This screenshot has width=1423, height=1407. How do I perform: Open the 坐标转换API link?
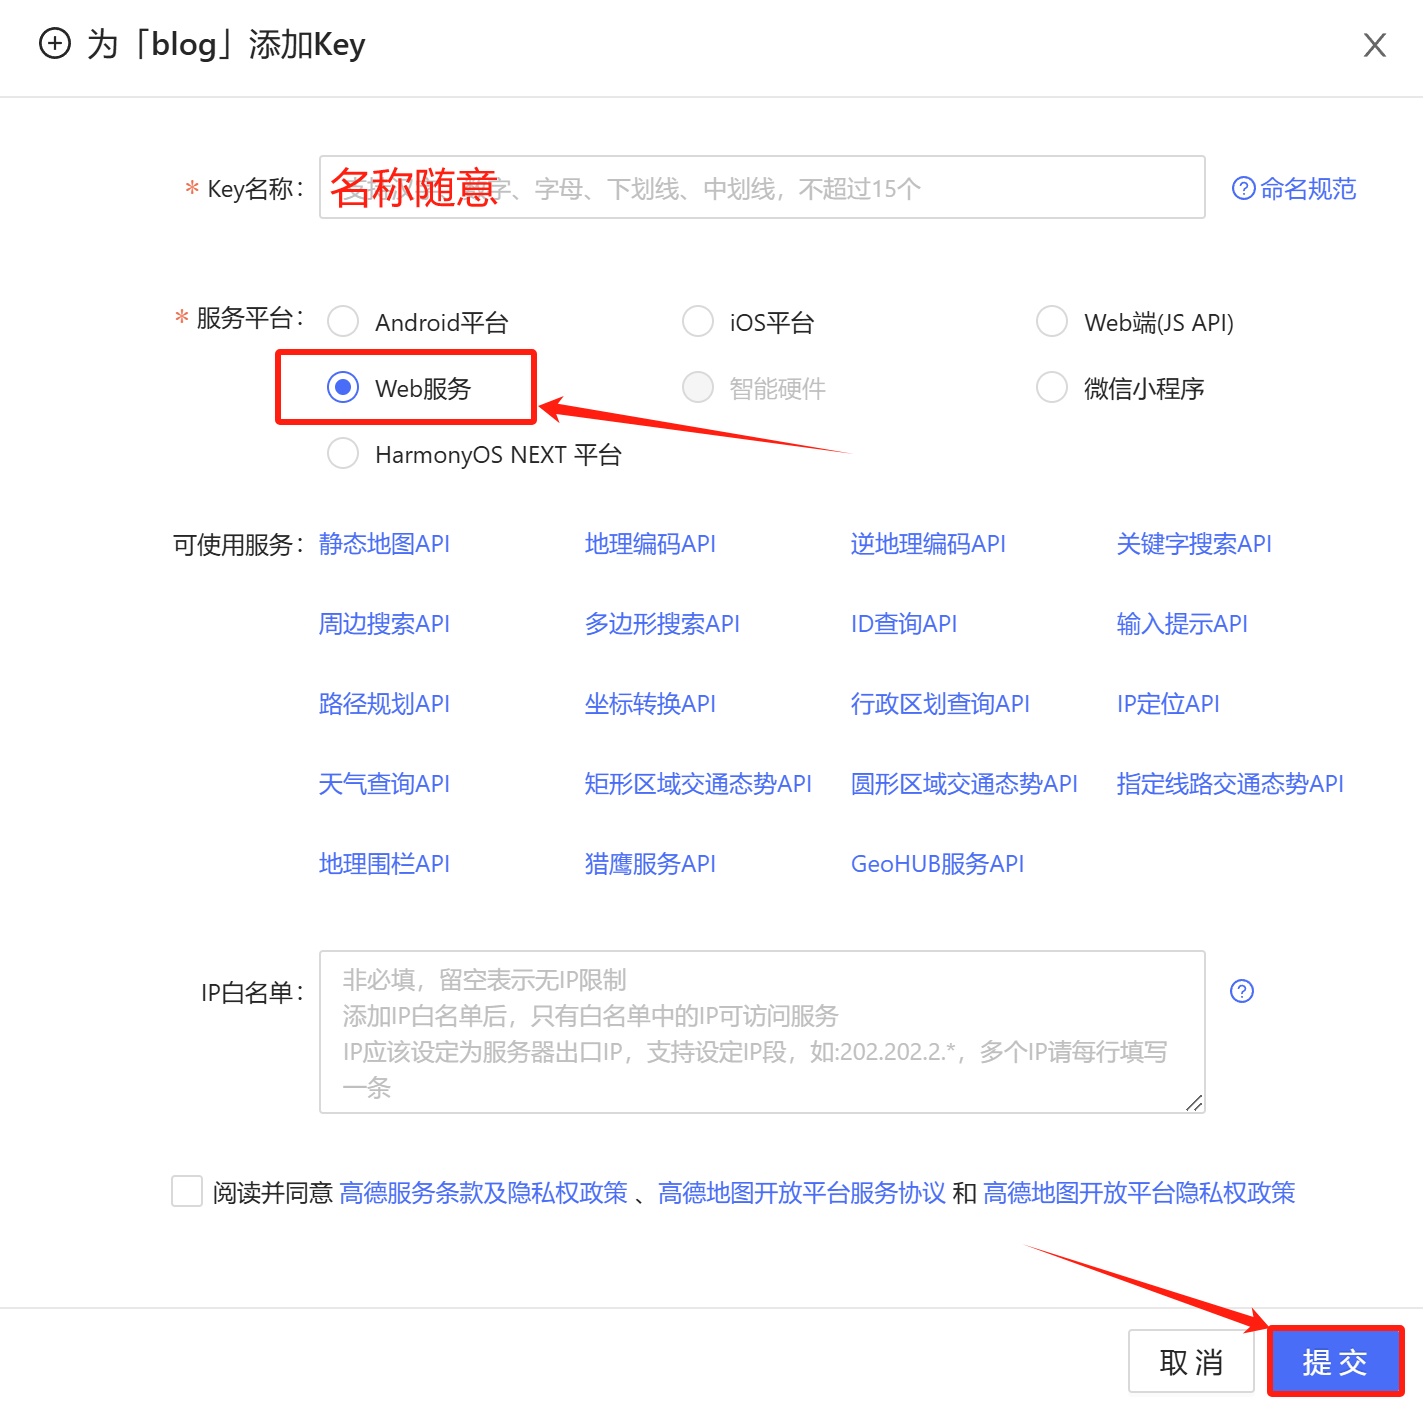[x=650, y=704]
